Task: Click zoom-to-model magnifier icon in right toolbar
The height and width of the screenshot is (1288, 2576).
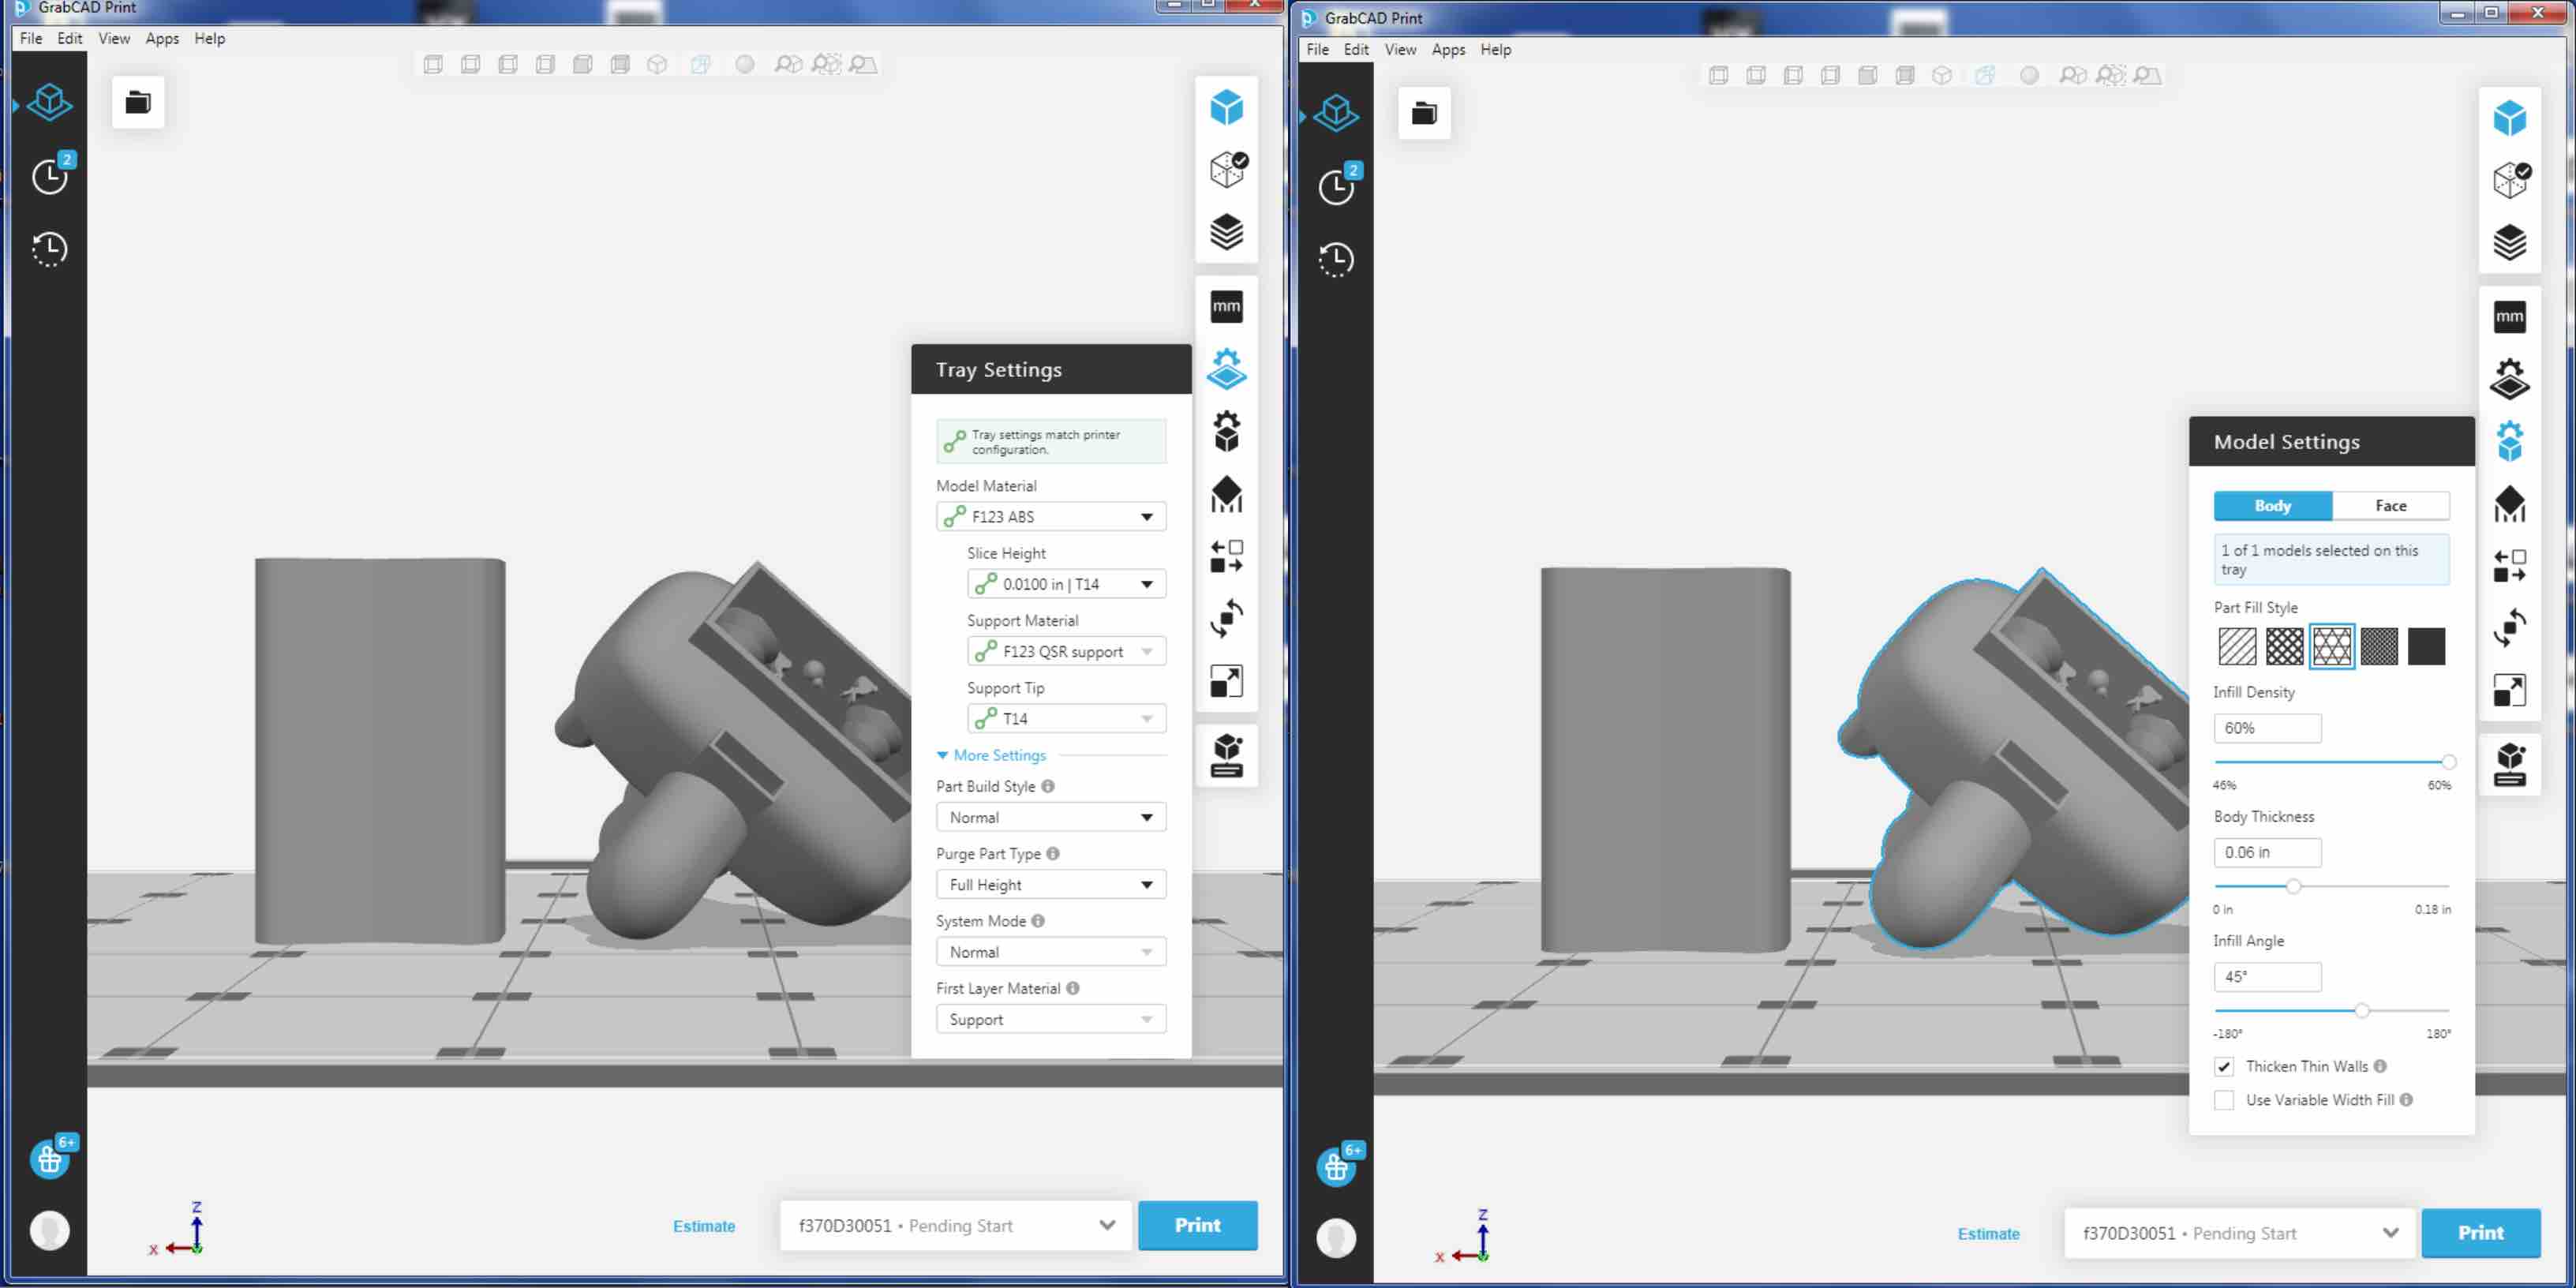Action: 2073,76
